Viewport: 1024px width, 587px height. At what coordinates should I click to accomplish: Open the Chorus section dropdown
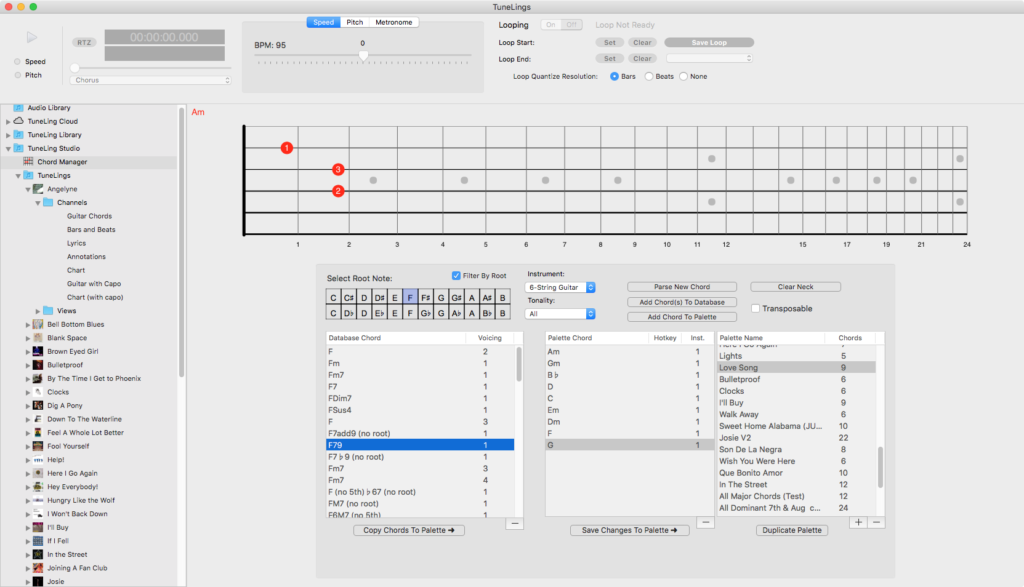point(150,80)
